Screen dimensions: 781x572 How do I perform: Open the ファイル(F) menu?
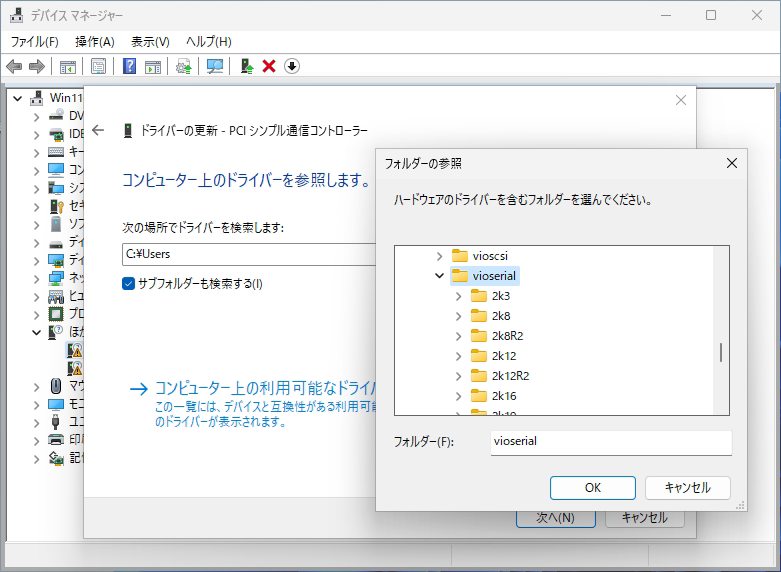pos(34,41)
